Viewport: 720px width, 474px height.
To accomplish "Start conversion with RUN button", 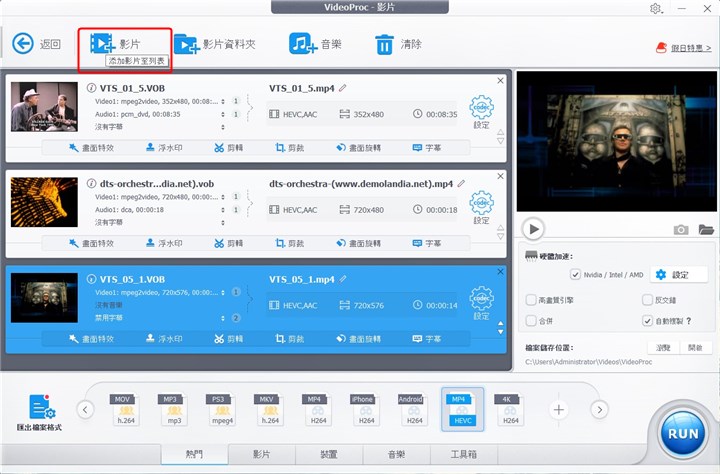I will [683, 433].
